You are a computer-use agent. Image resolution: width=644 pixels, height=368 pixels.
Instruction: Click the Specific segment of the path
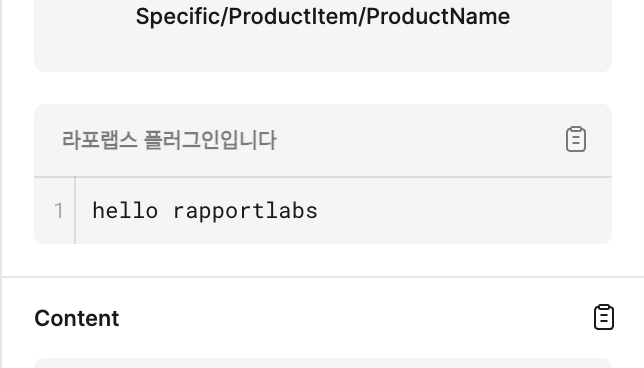(x=178, y=17)
